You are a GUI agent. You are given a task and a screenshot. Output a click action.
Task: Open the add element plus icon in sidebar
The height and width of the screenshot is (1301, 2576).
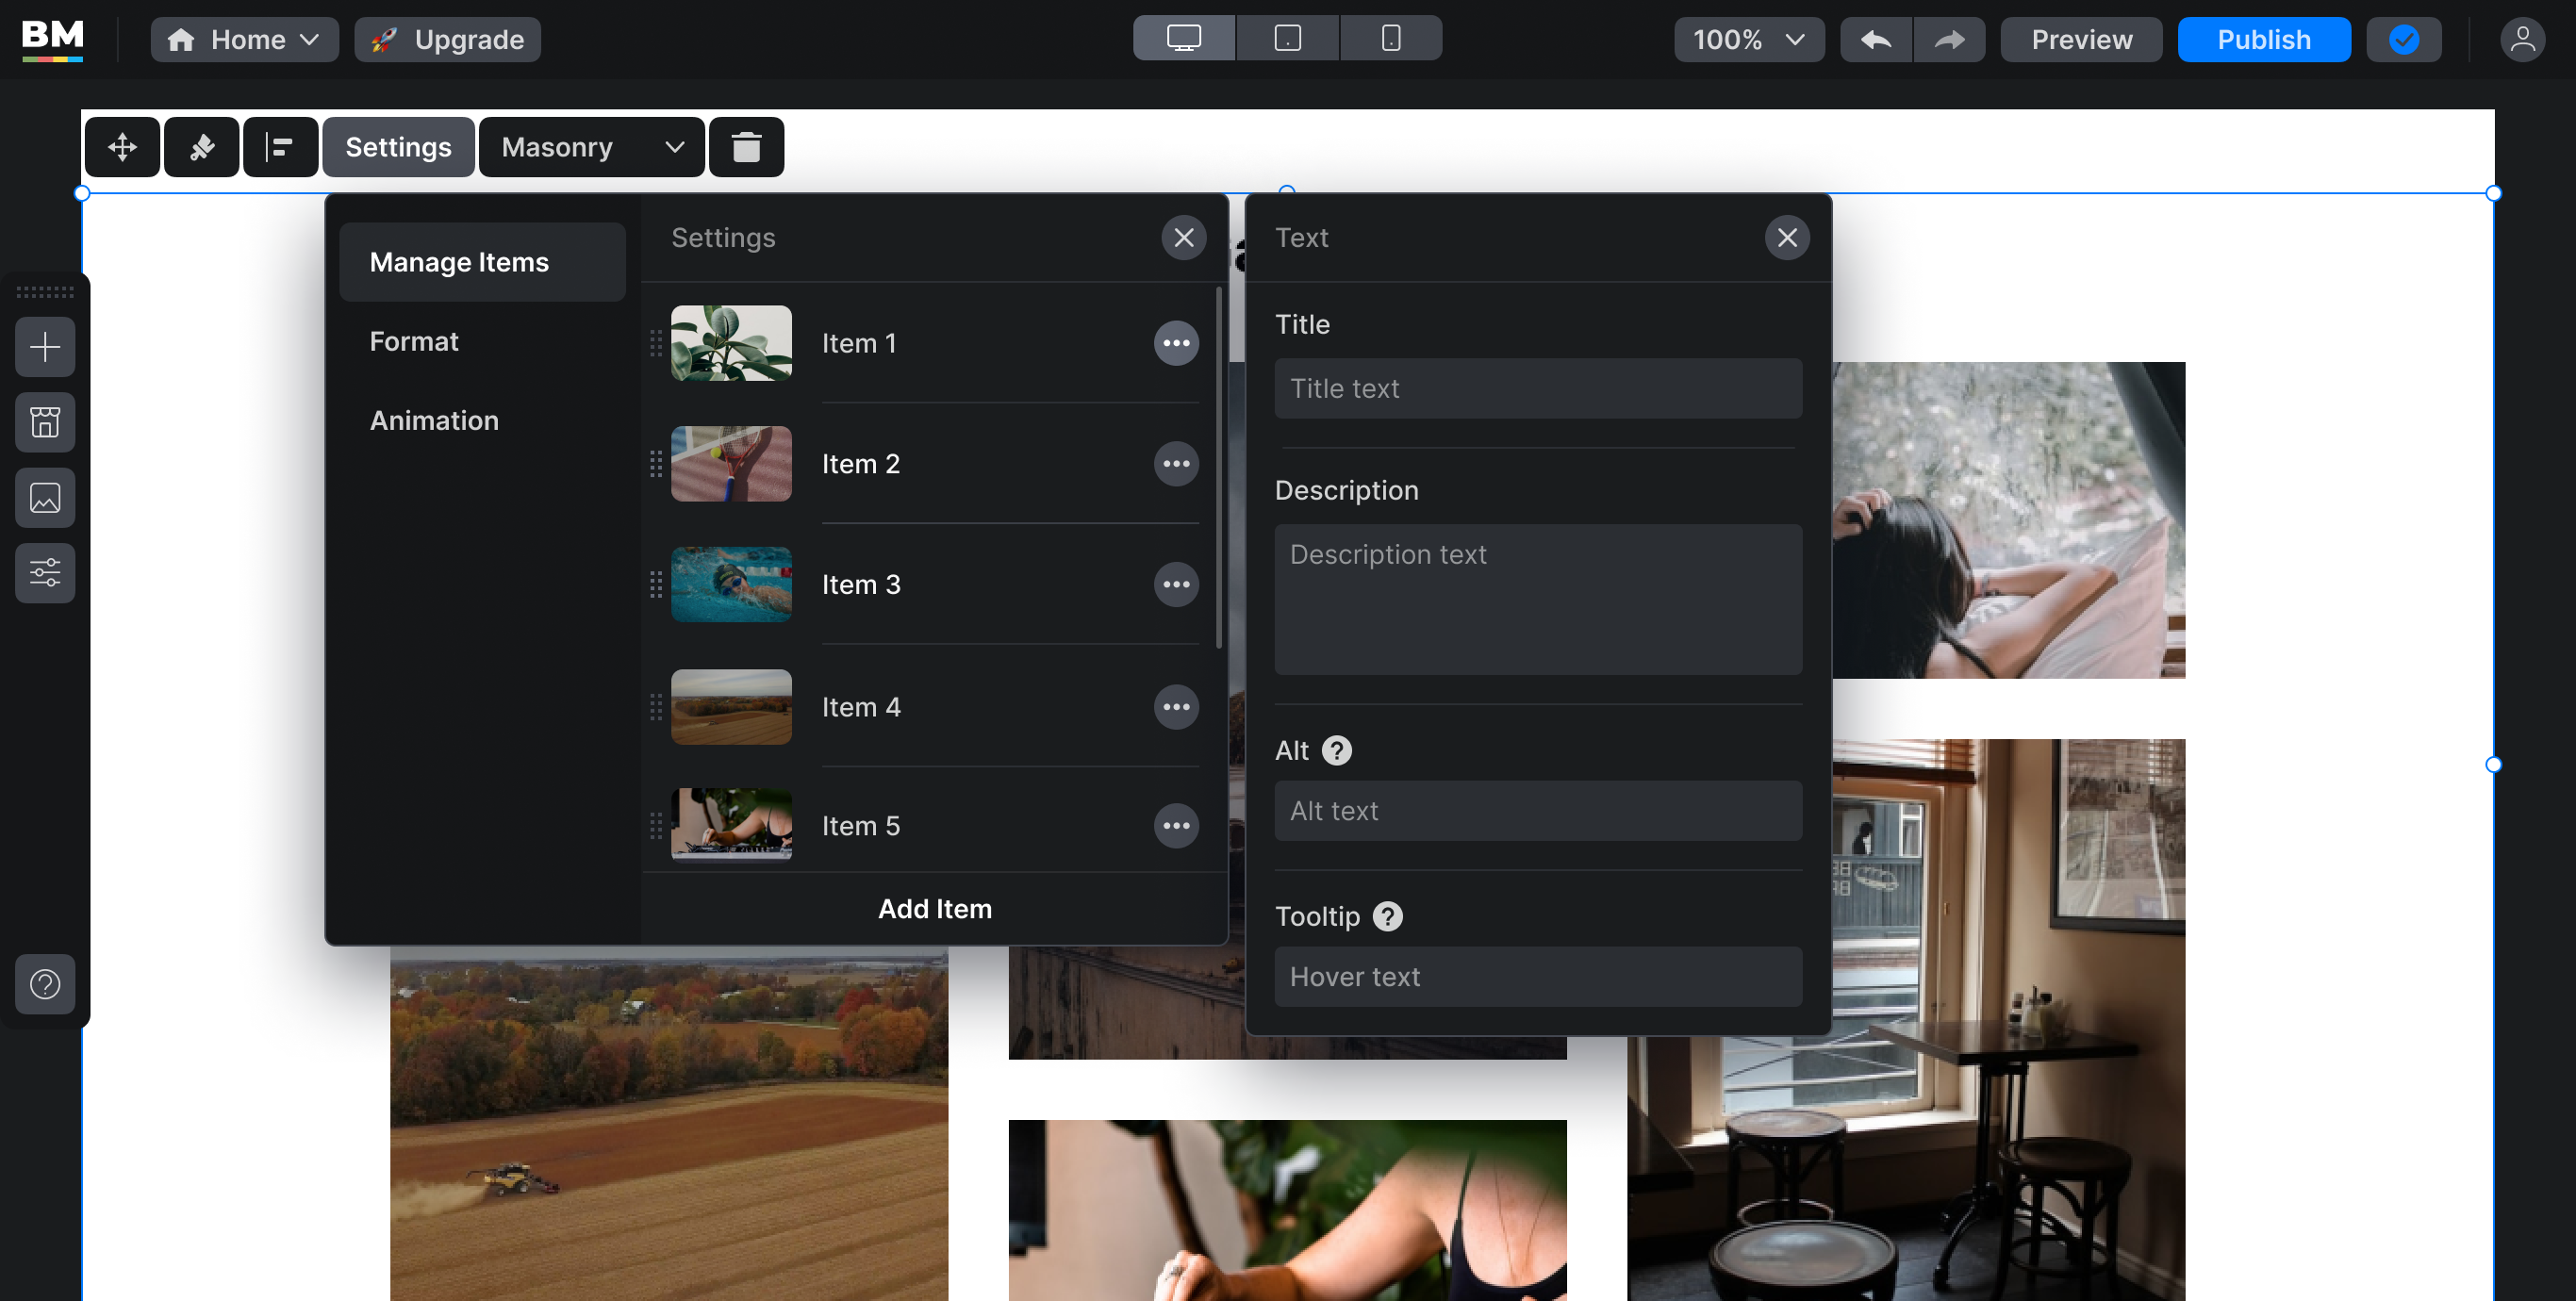click(x=45, y=347)
